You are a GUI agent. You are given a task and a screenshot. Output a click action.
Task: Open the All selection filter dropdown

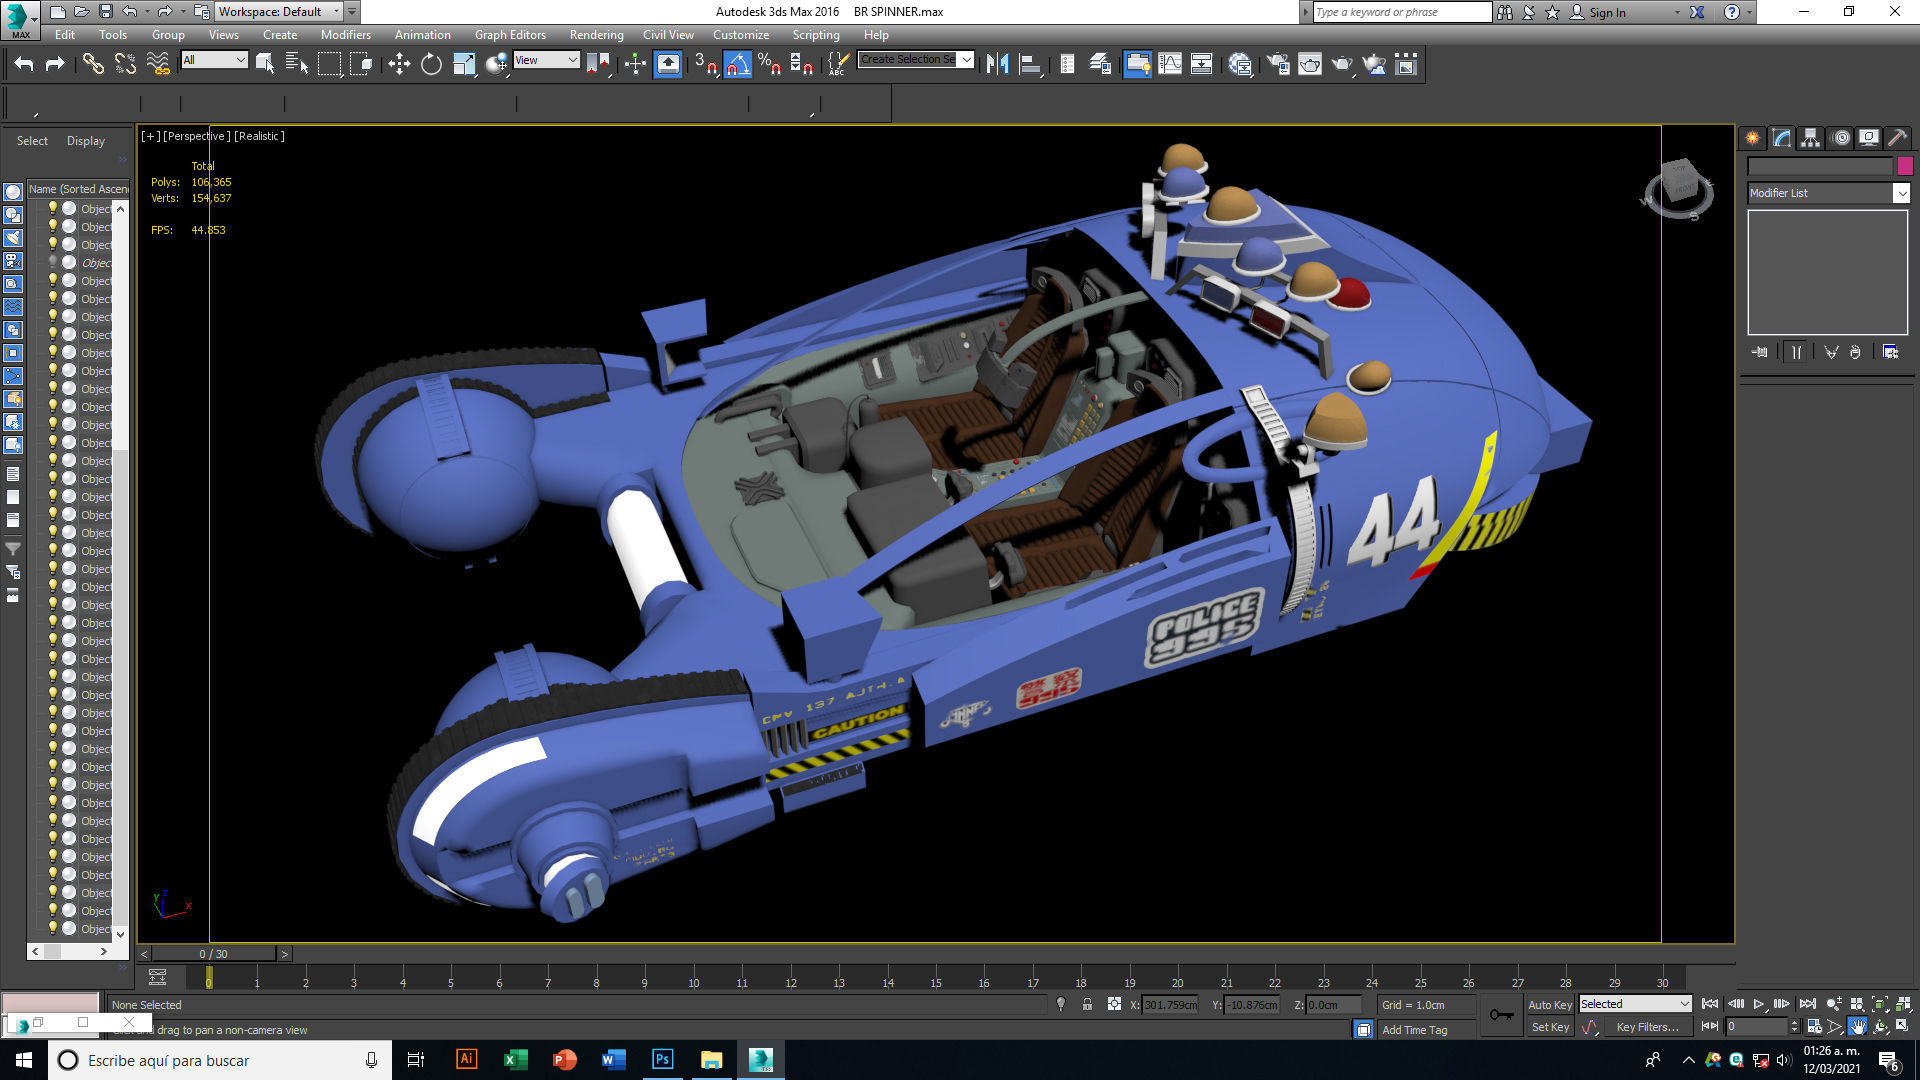pyautogui.click(x=214, y=60)
